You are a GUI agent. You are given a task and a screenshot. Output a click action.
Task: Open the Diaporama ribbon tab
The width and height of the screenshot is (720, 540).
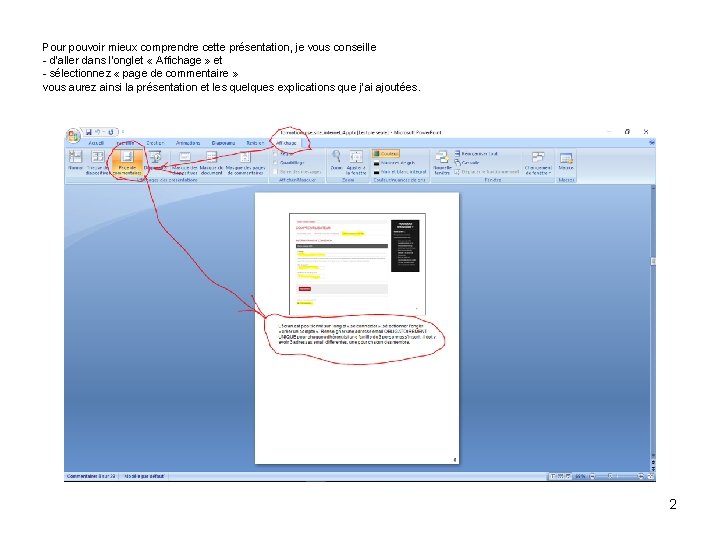(223, 143)
